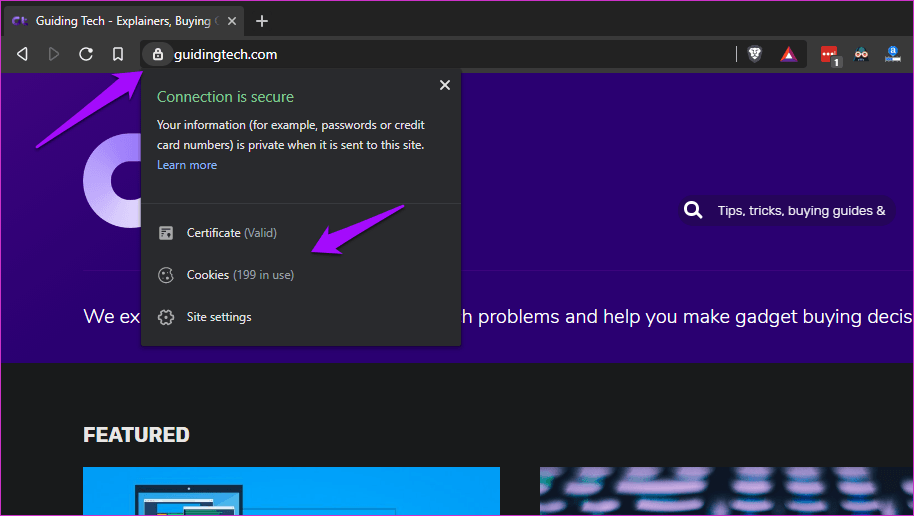
Task: Close the connection info popup
Action: 445,85
